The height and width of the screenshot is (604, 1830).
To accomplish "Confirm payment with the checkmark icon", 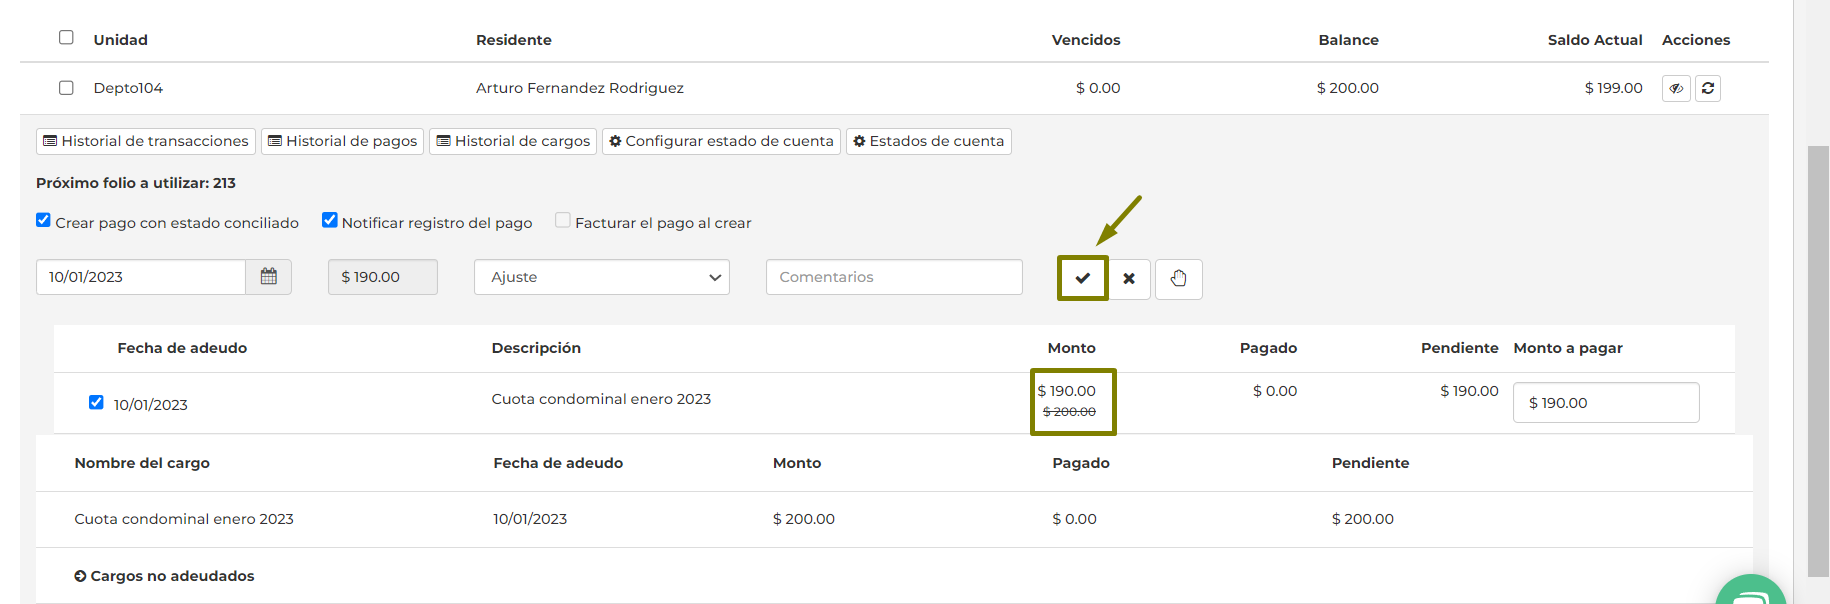I will pyautogui.click(x=1083, y=278).
